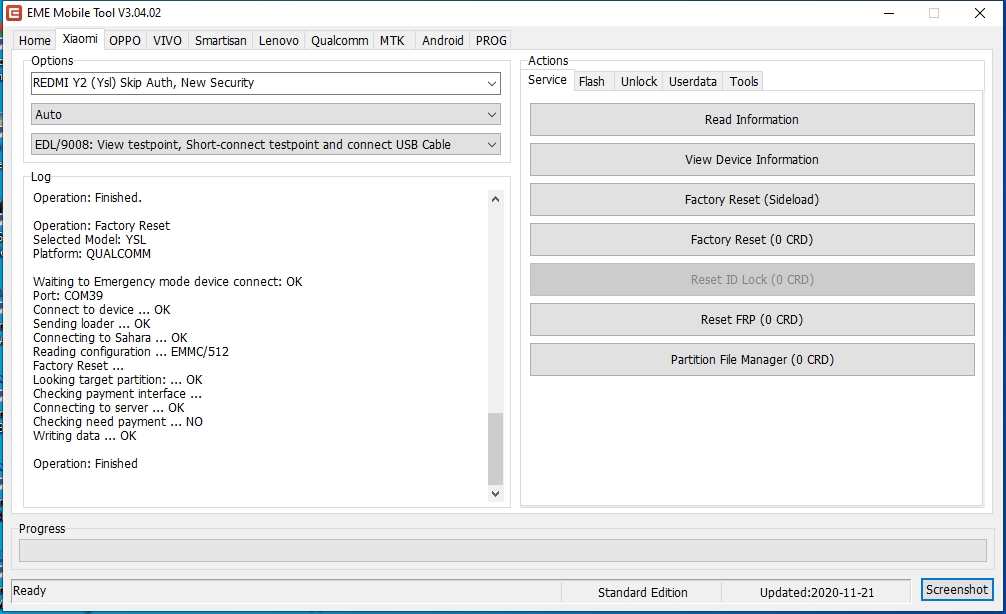1006x614 pixels.
Task: Switch to the Android tab
Action: (x=443, y=40)
